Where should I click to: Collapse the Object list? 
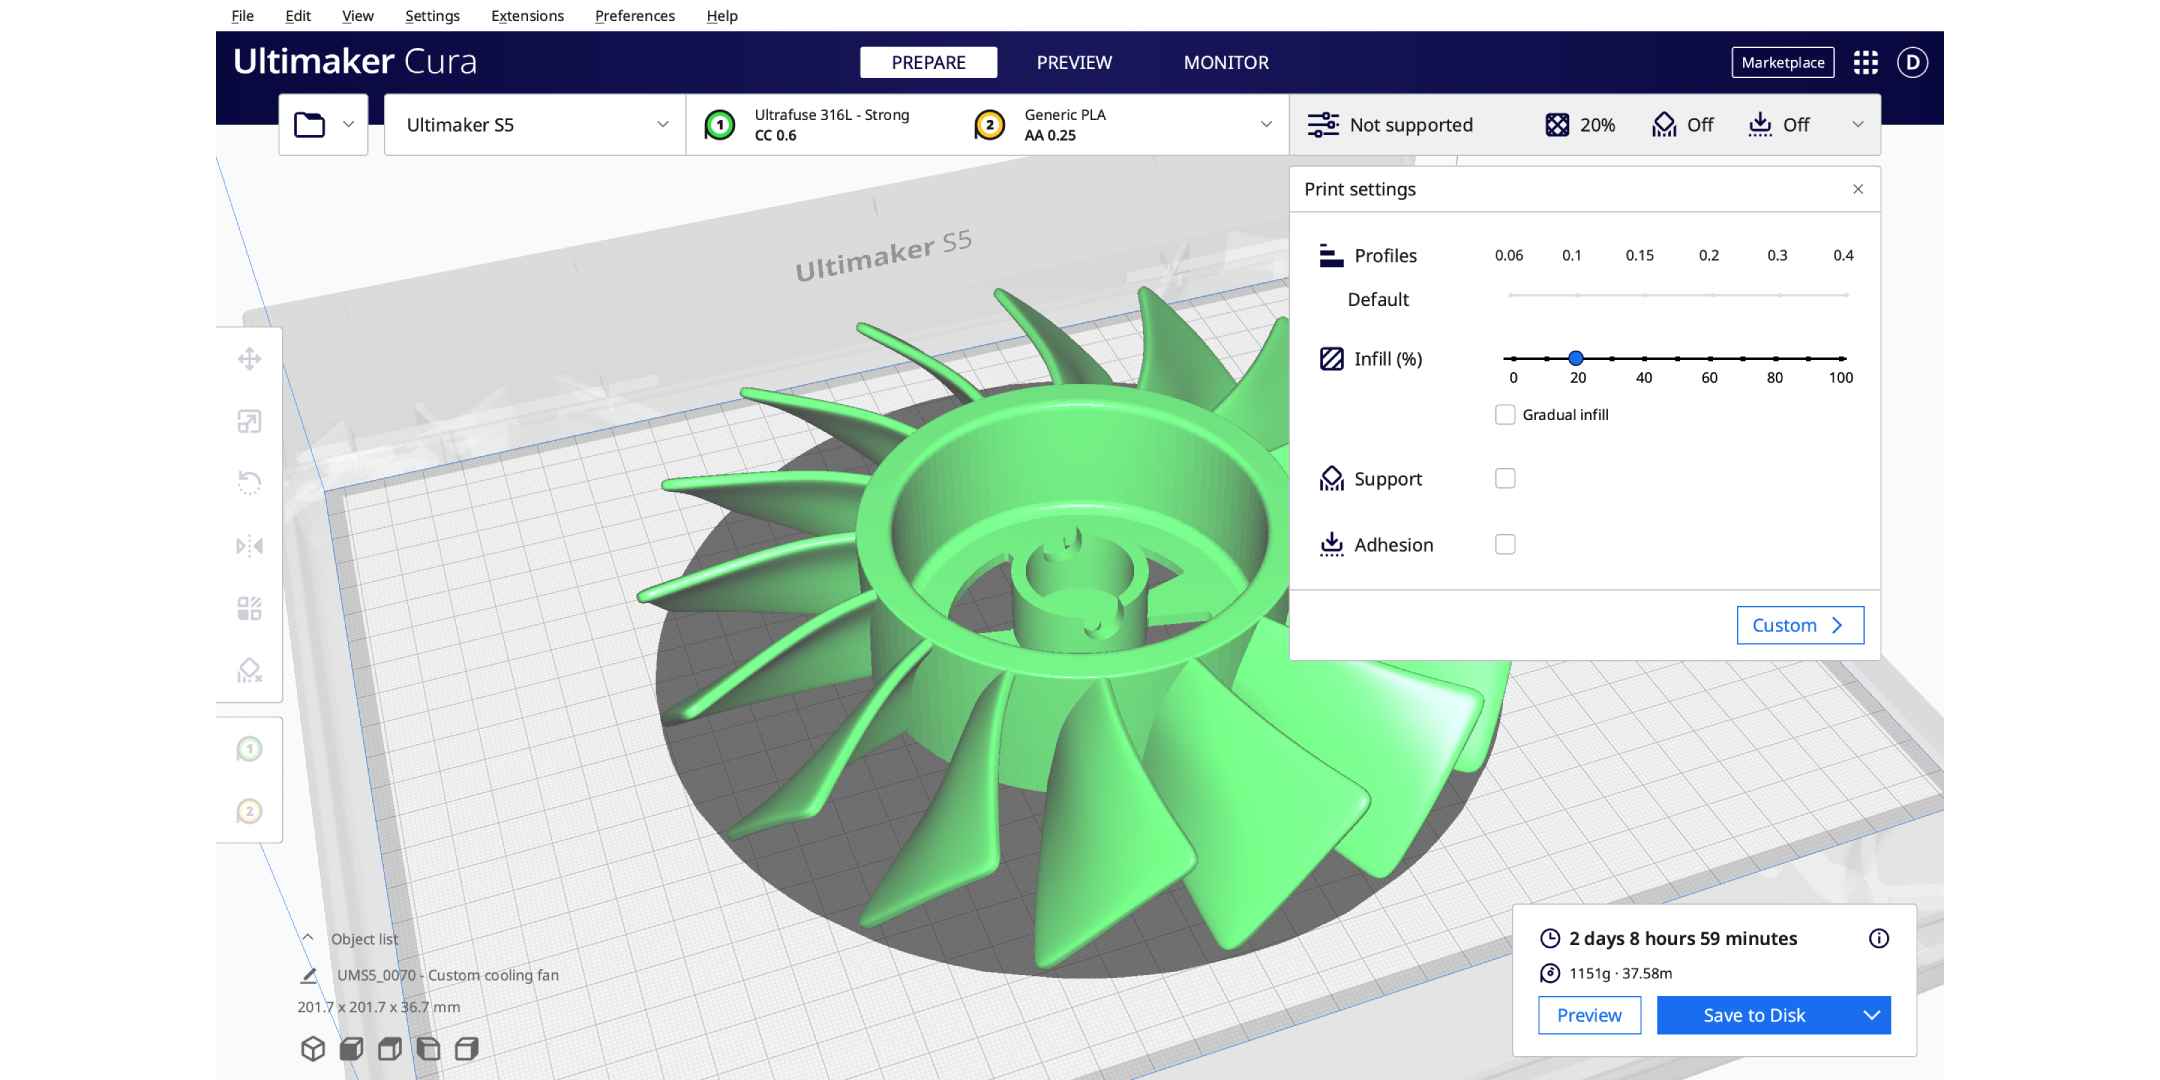point(308,938)
